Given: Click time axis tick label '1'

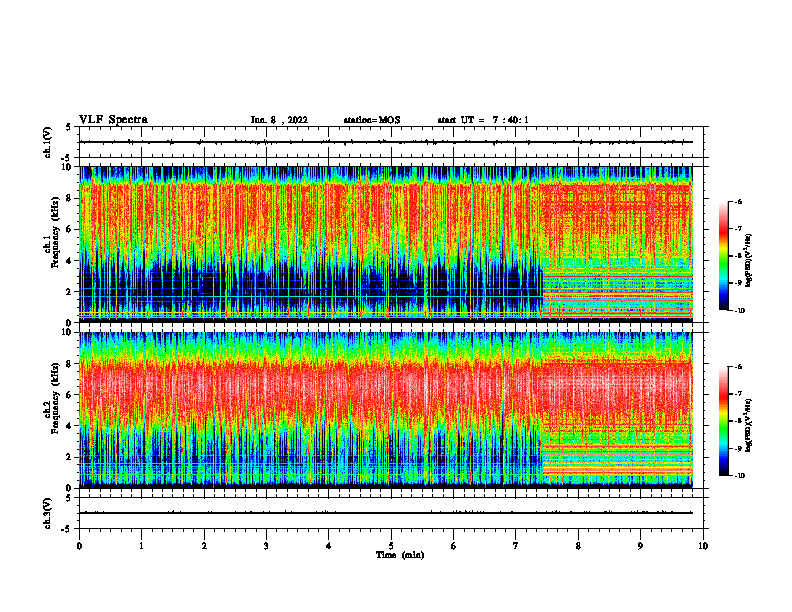Looking at the screenshot, I should [x=141, y=546].
